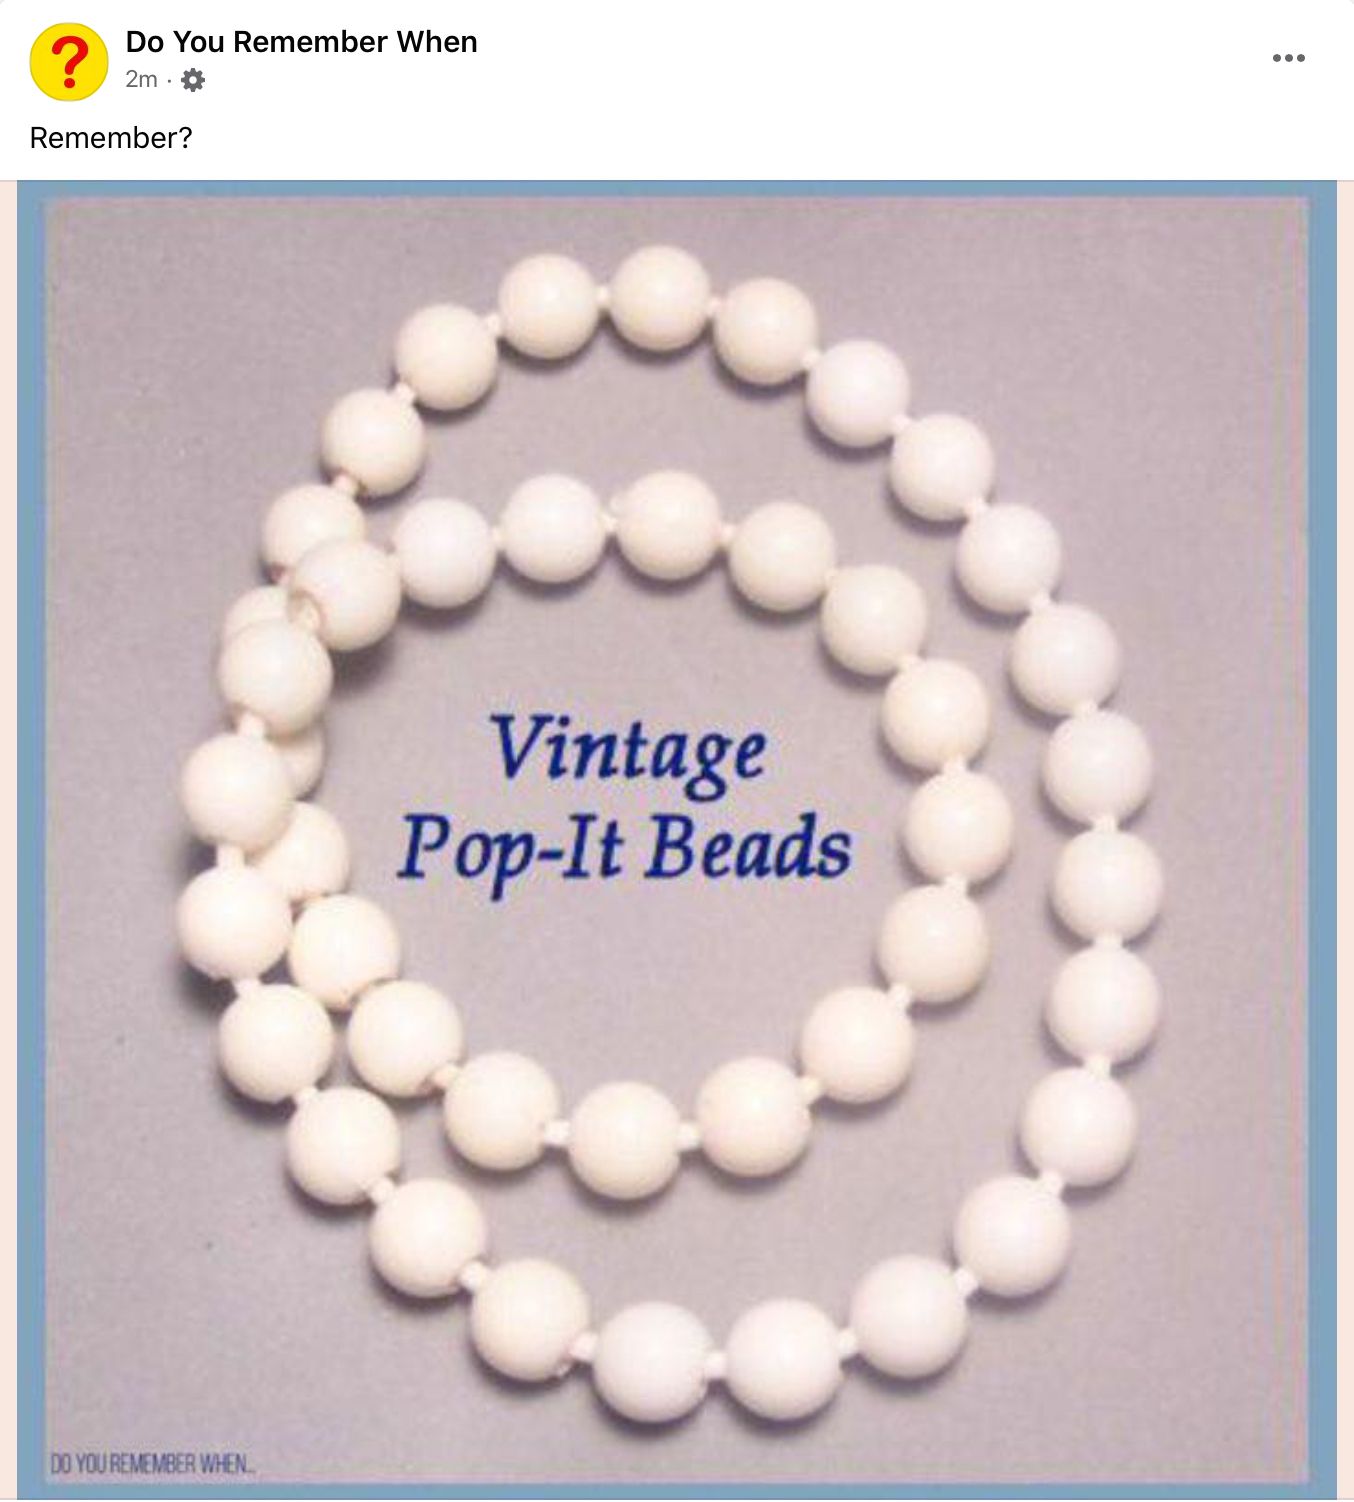Image resolution: width=1354 pixels, height=1502 pixels.
Task: Click the DO YOU REMEMBER WHEN watermark
Action: click(x=152, y=1465)
